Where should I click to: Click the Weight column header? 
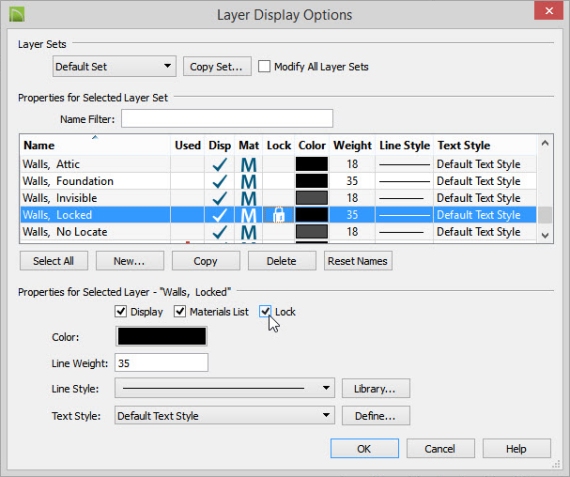click(352, 145)
